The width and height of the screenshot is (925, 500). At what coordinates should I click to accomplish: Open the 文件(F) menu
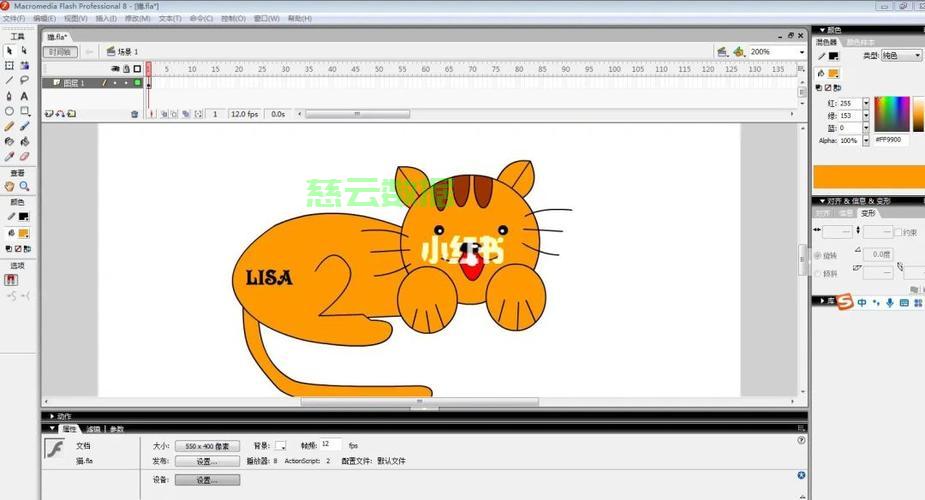click(x=15, y=18)
